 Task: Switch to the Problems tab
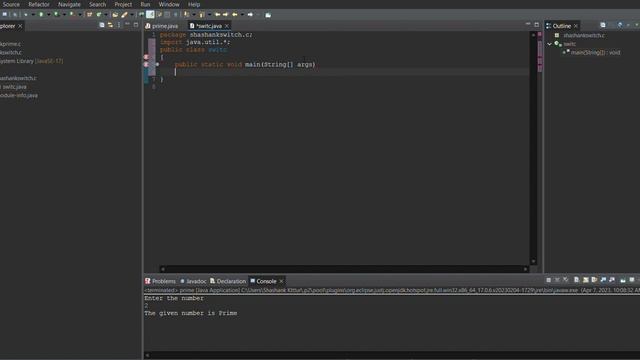click(160, 281)
